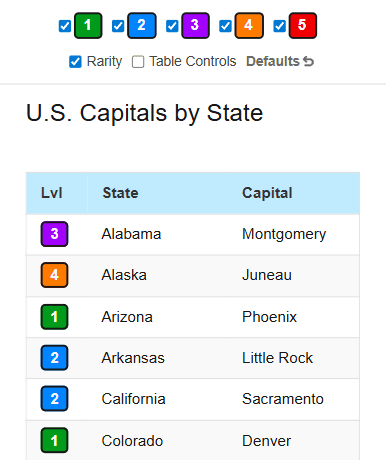
Task: Uncheck the level 5 filter checkbox
Action: (x=279, y=26)
